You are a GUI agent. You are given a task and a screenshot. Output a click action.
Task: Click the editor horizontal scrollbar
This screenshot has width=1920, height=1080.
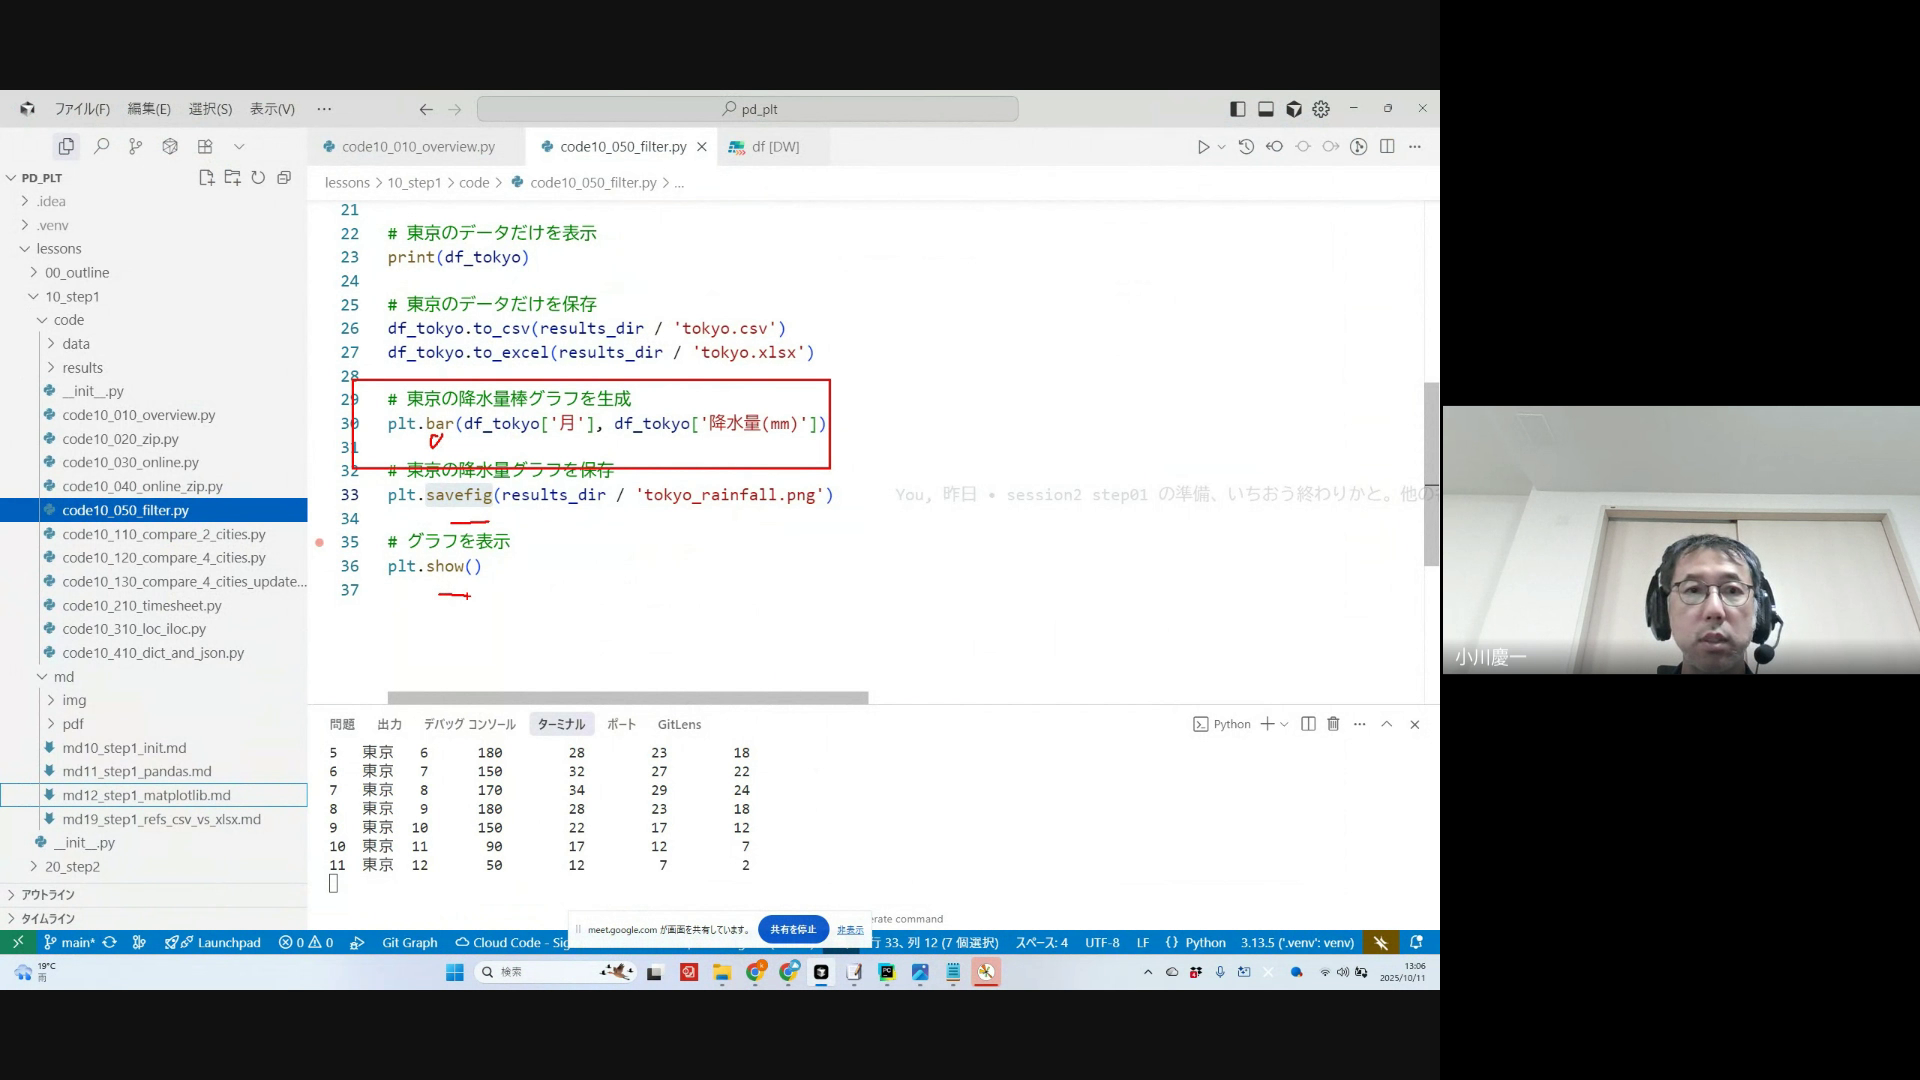click(x=627, y=698)
